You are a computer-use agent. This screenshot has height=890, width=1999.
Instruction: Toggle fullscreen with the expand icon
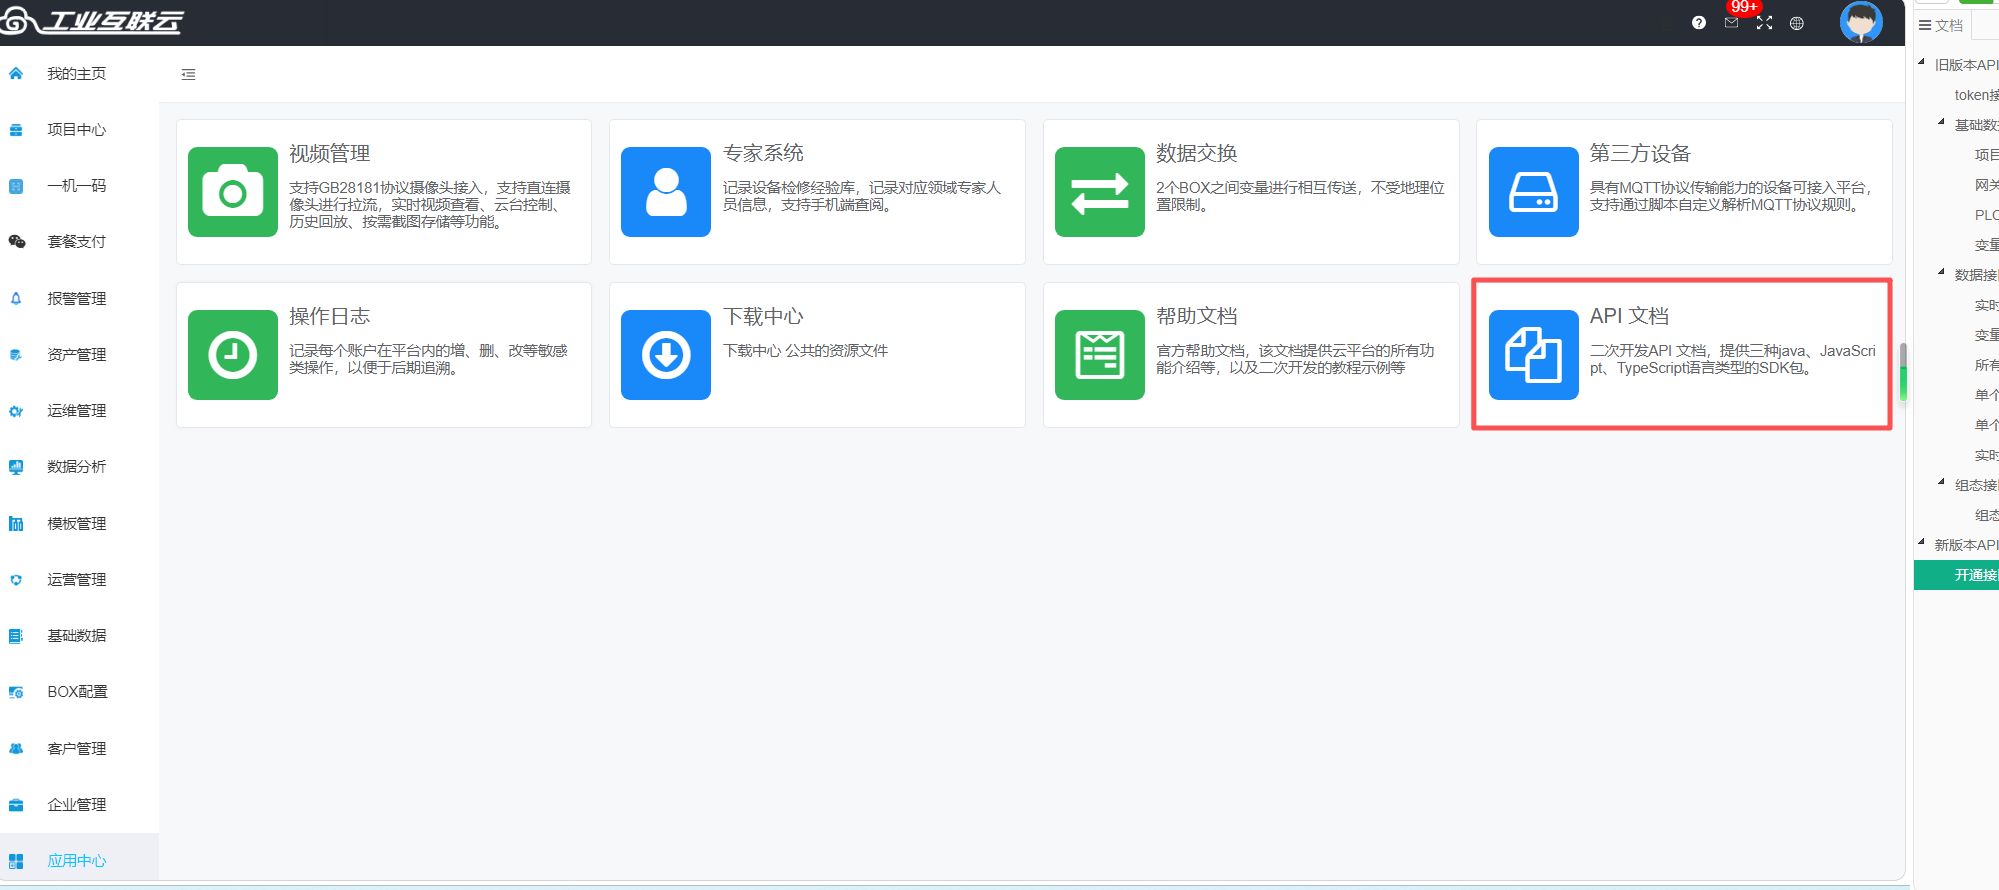(x=1764, y=23)
